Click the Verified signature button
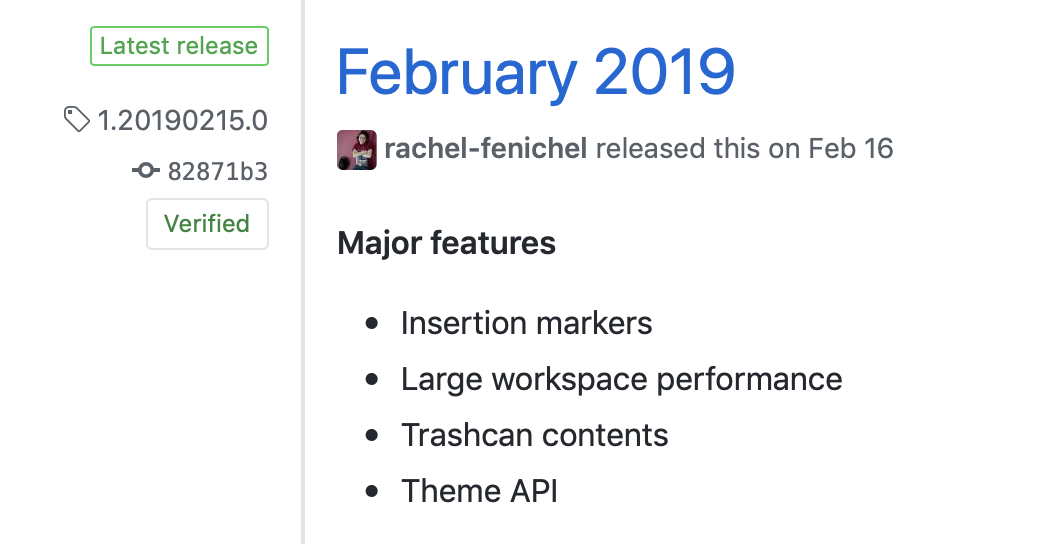 tap(207, 224)
